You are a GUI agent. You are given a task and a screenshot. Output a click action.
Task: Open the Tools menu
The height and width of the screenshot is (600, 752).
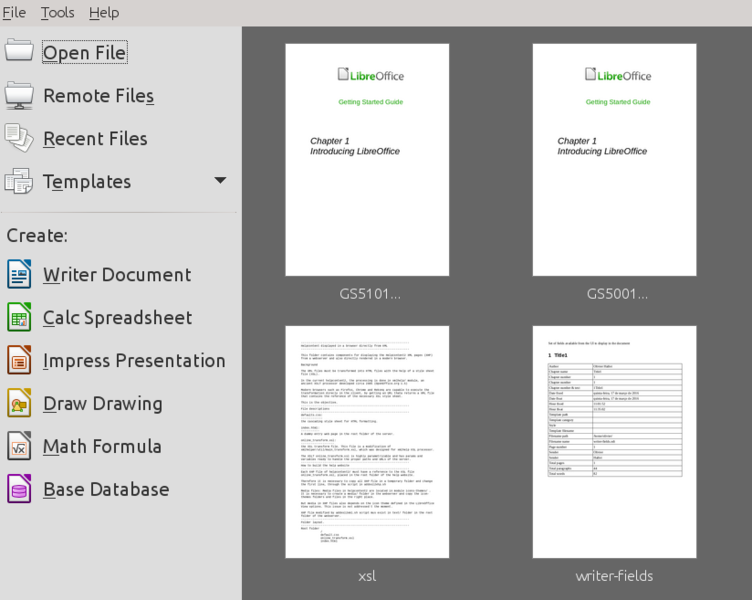click(x=58, y=12)
